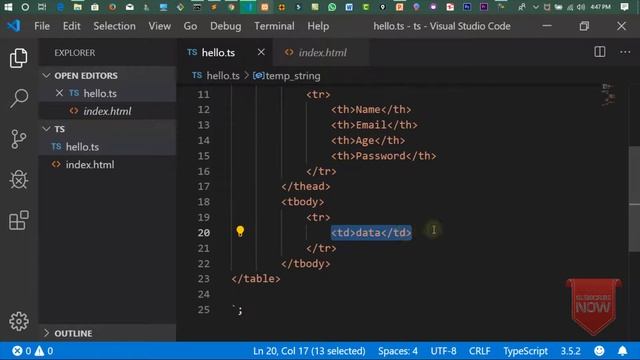The width and height of the screenshot is (640, 360).
Task: Open the Terminal menu
Action: [274, 26]
